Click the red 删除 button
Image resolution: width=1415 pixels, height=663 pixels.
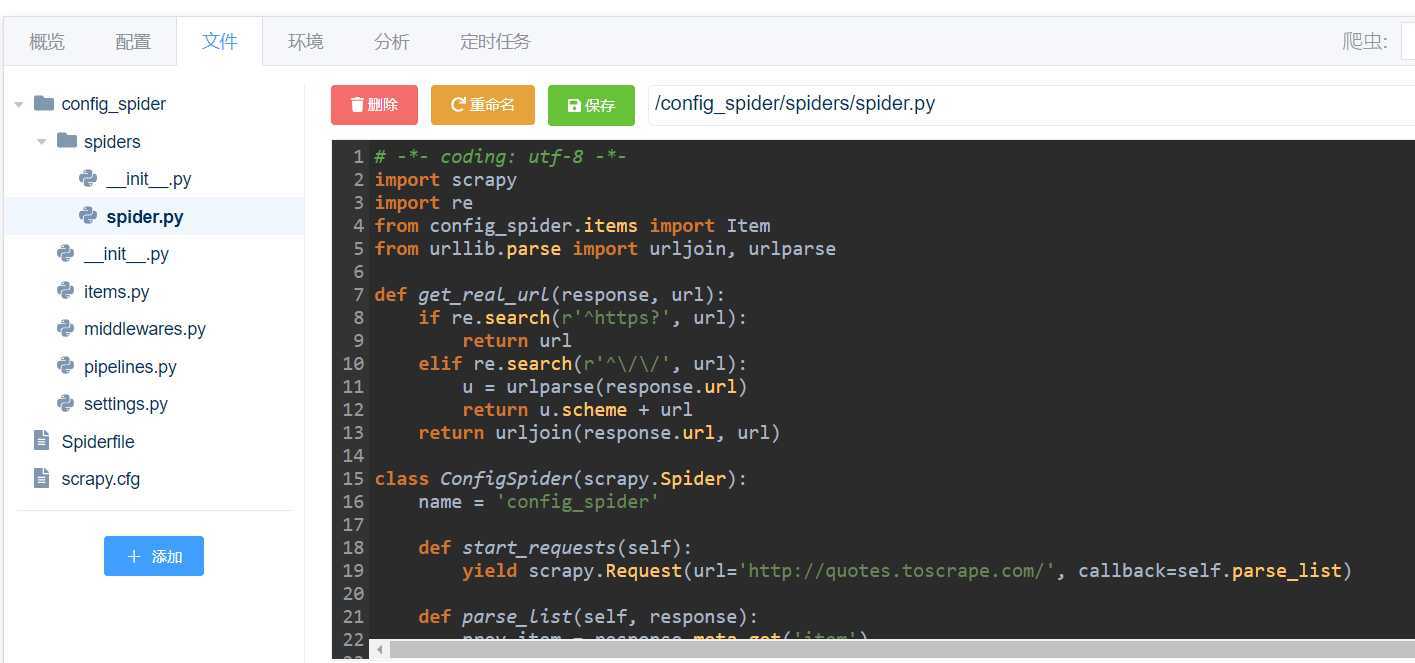pos(374,105)
